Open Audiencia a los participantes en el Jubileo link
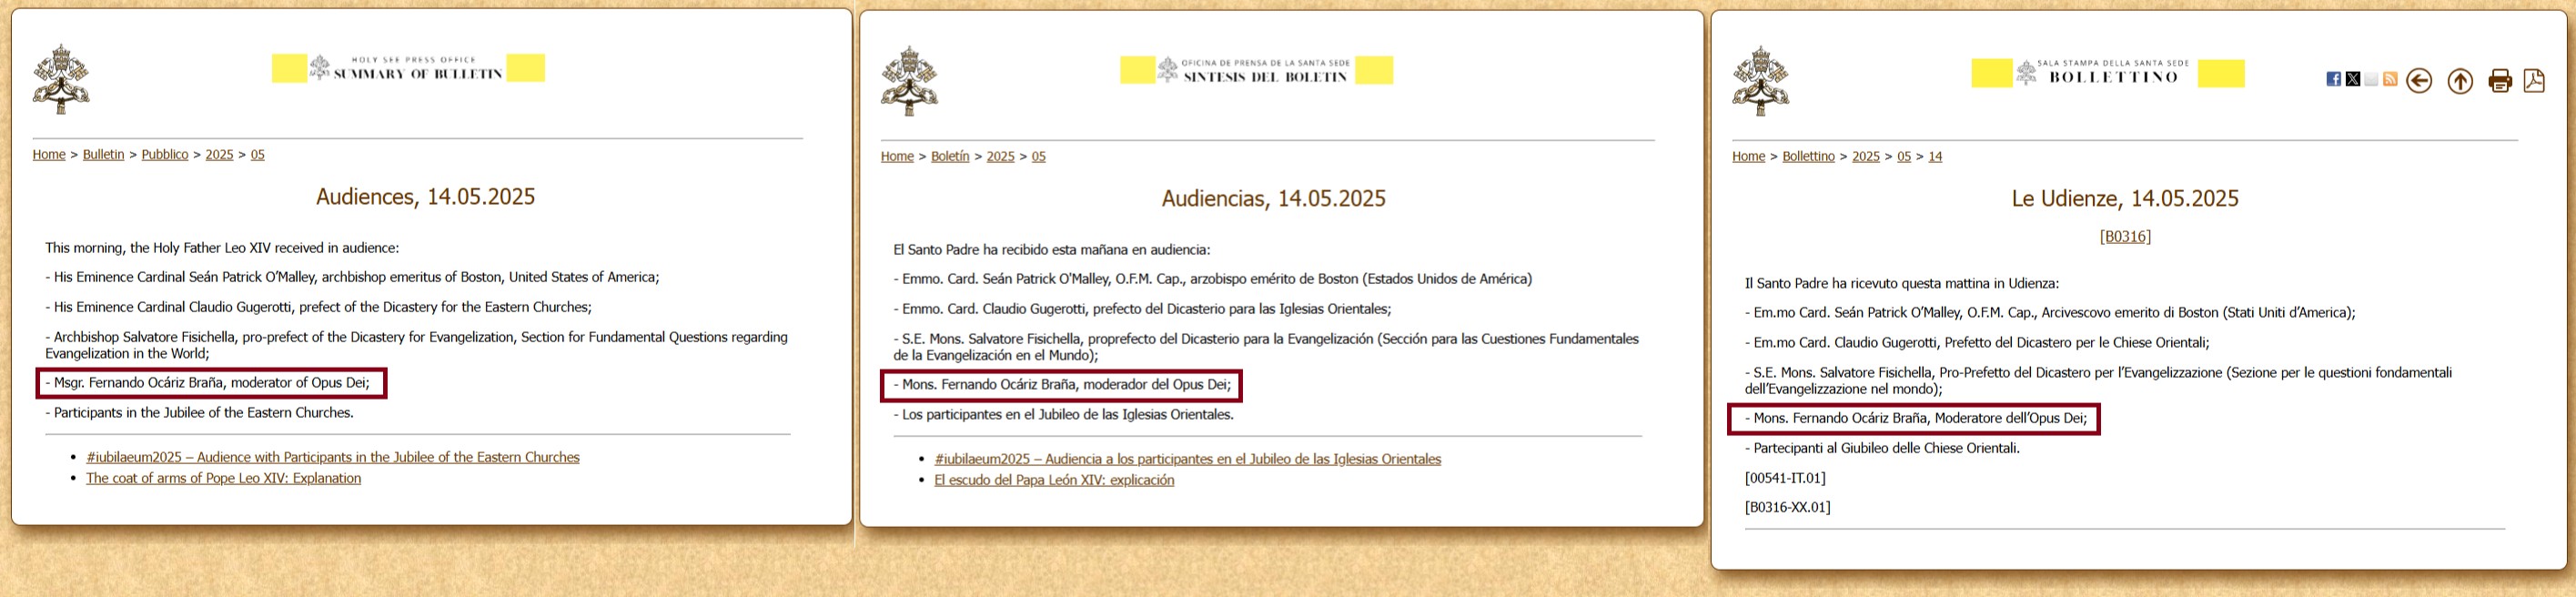Viewport: 2576px width, 597px height. 1188,459
